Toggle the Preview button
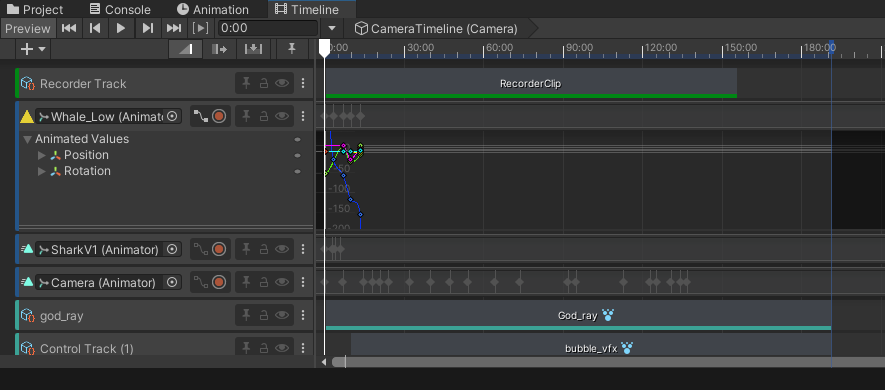This screenshot has height=390, width=885. point(28,28)
